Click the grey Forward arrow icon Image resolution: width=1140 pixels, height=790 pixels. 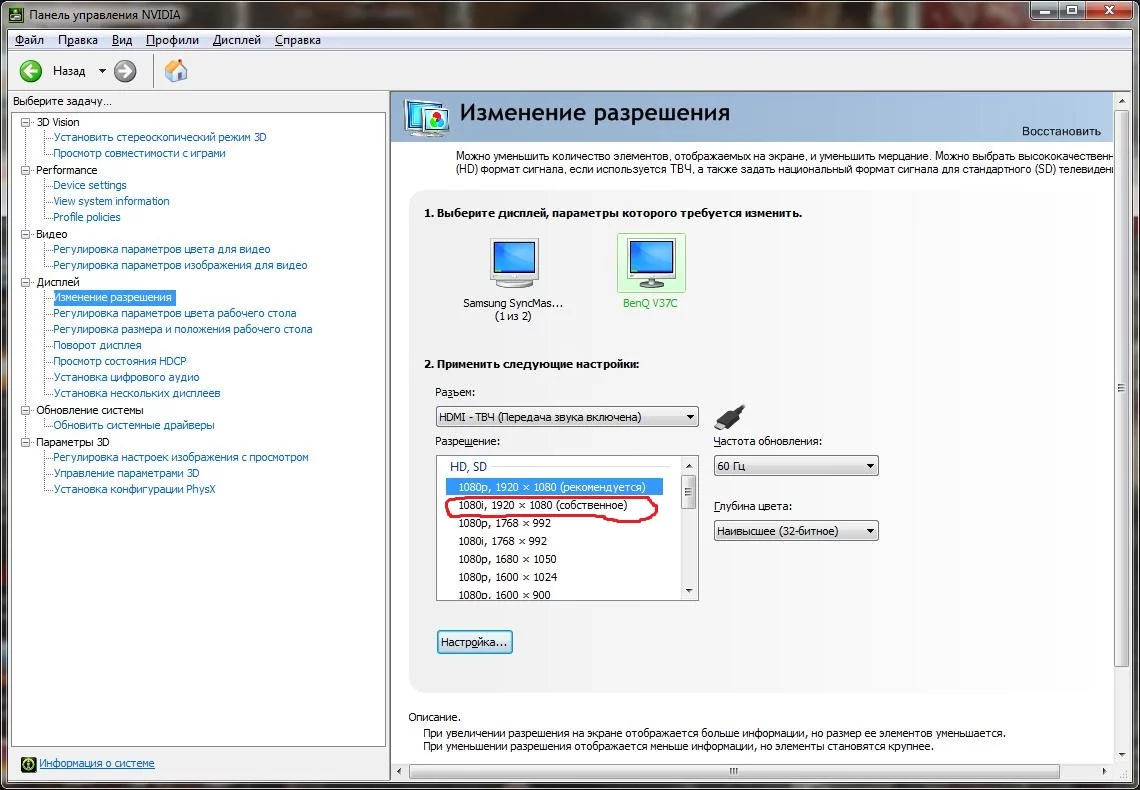click(125, 70)
